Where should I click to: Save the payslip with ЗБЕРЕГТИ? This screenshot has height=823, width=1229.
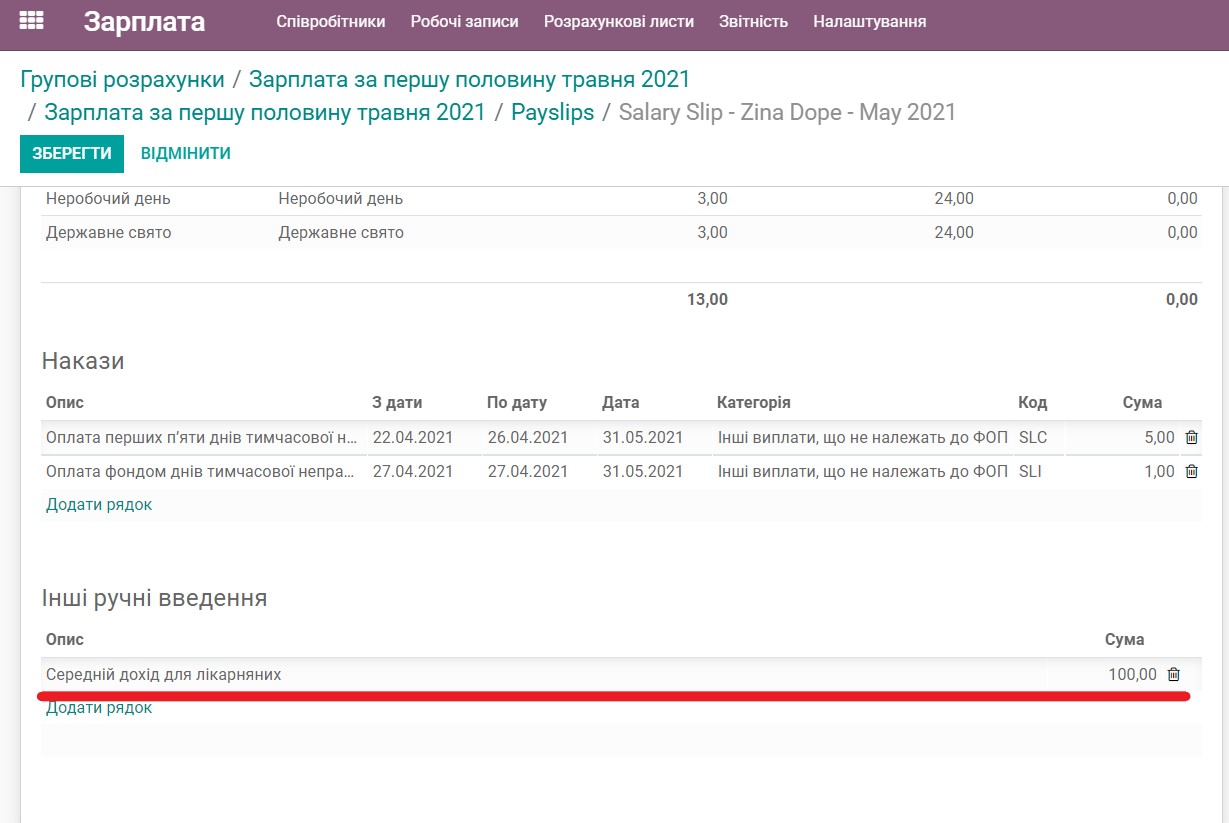(x=71, y=154)
